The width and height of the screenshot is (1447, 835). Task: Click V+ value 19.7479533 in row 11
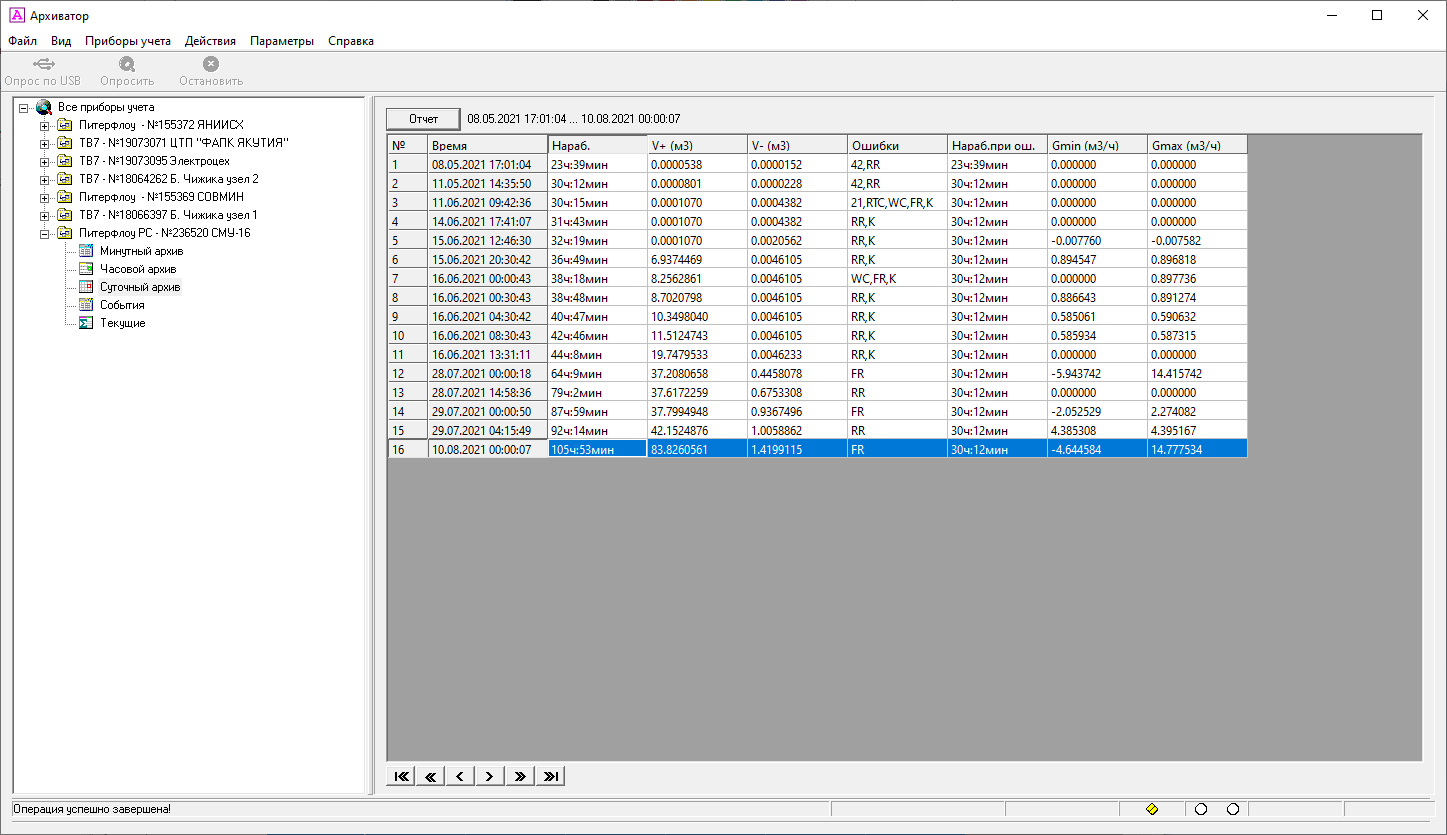[x=698, y=354]
